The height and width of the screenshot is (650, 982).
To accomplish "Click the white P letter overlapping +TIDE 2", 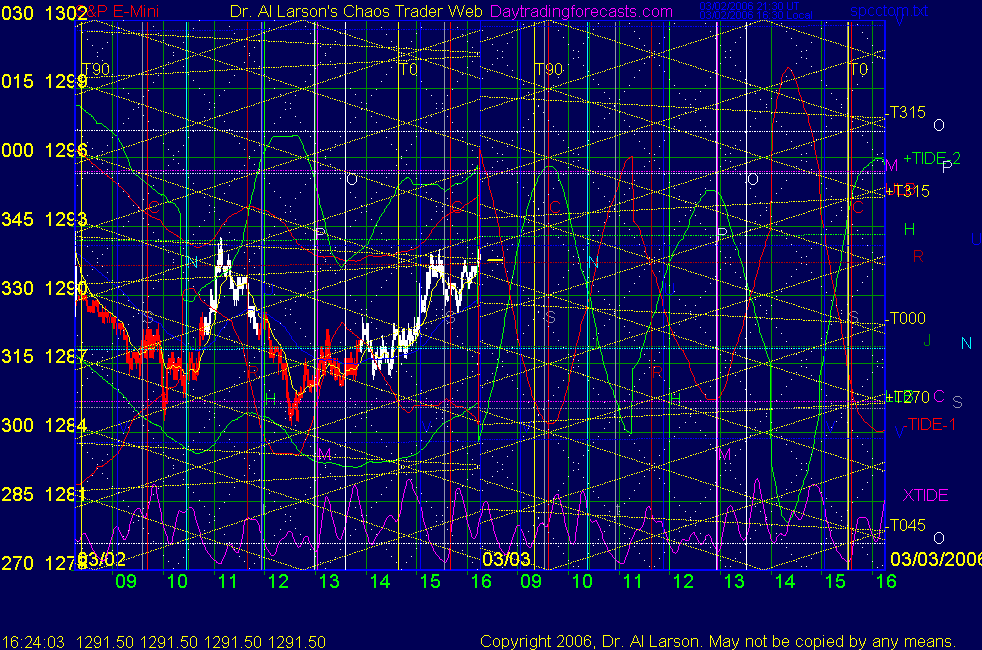I will pos(947,166).
